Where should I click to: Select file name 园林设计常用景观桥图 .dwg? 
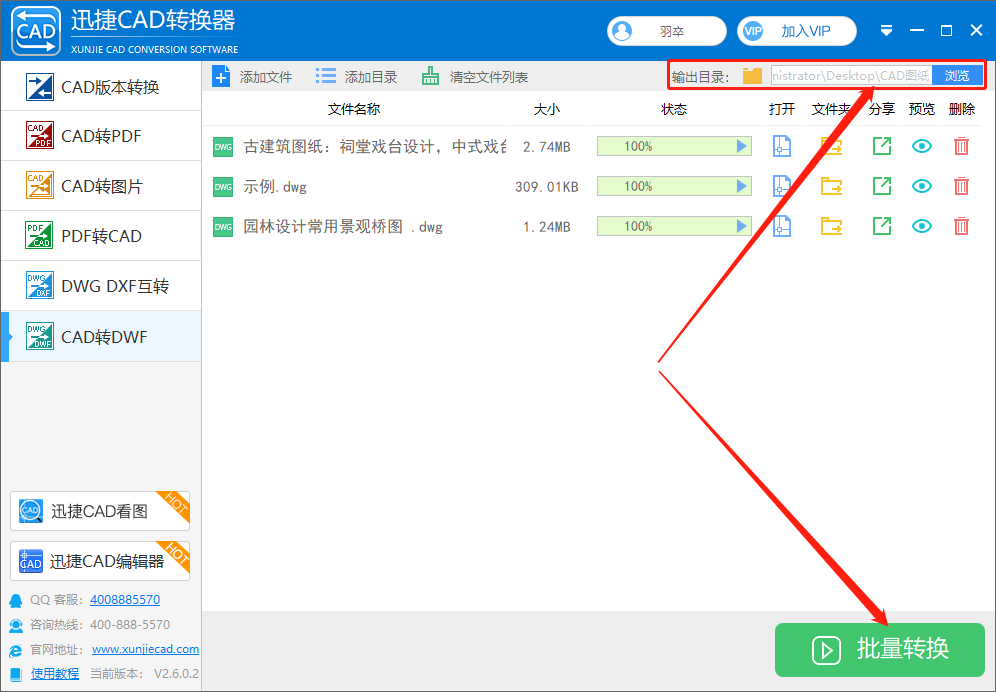point(343,227)
